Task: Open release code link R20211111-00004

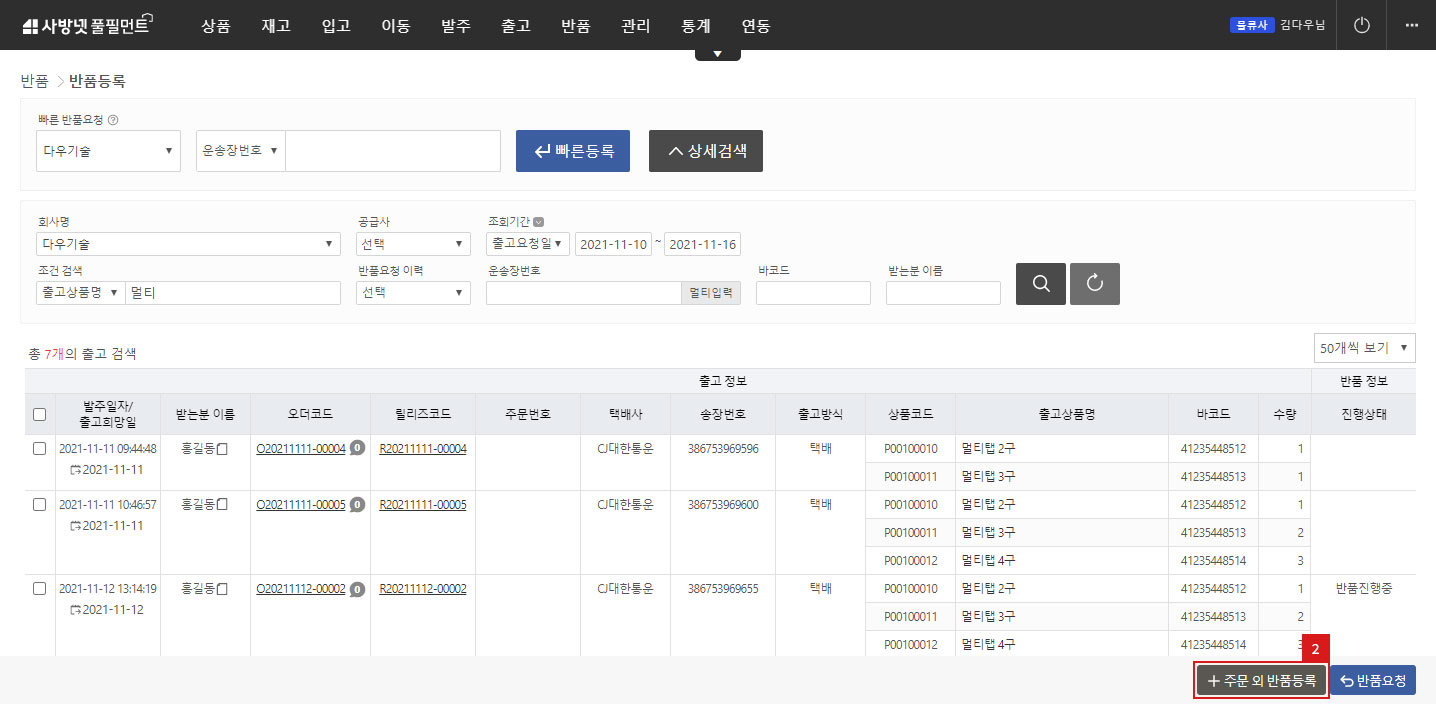Action: click(423, 449)
